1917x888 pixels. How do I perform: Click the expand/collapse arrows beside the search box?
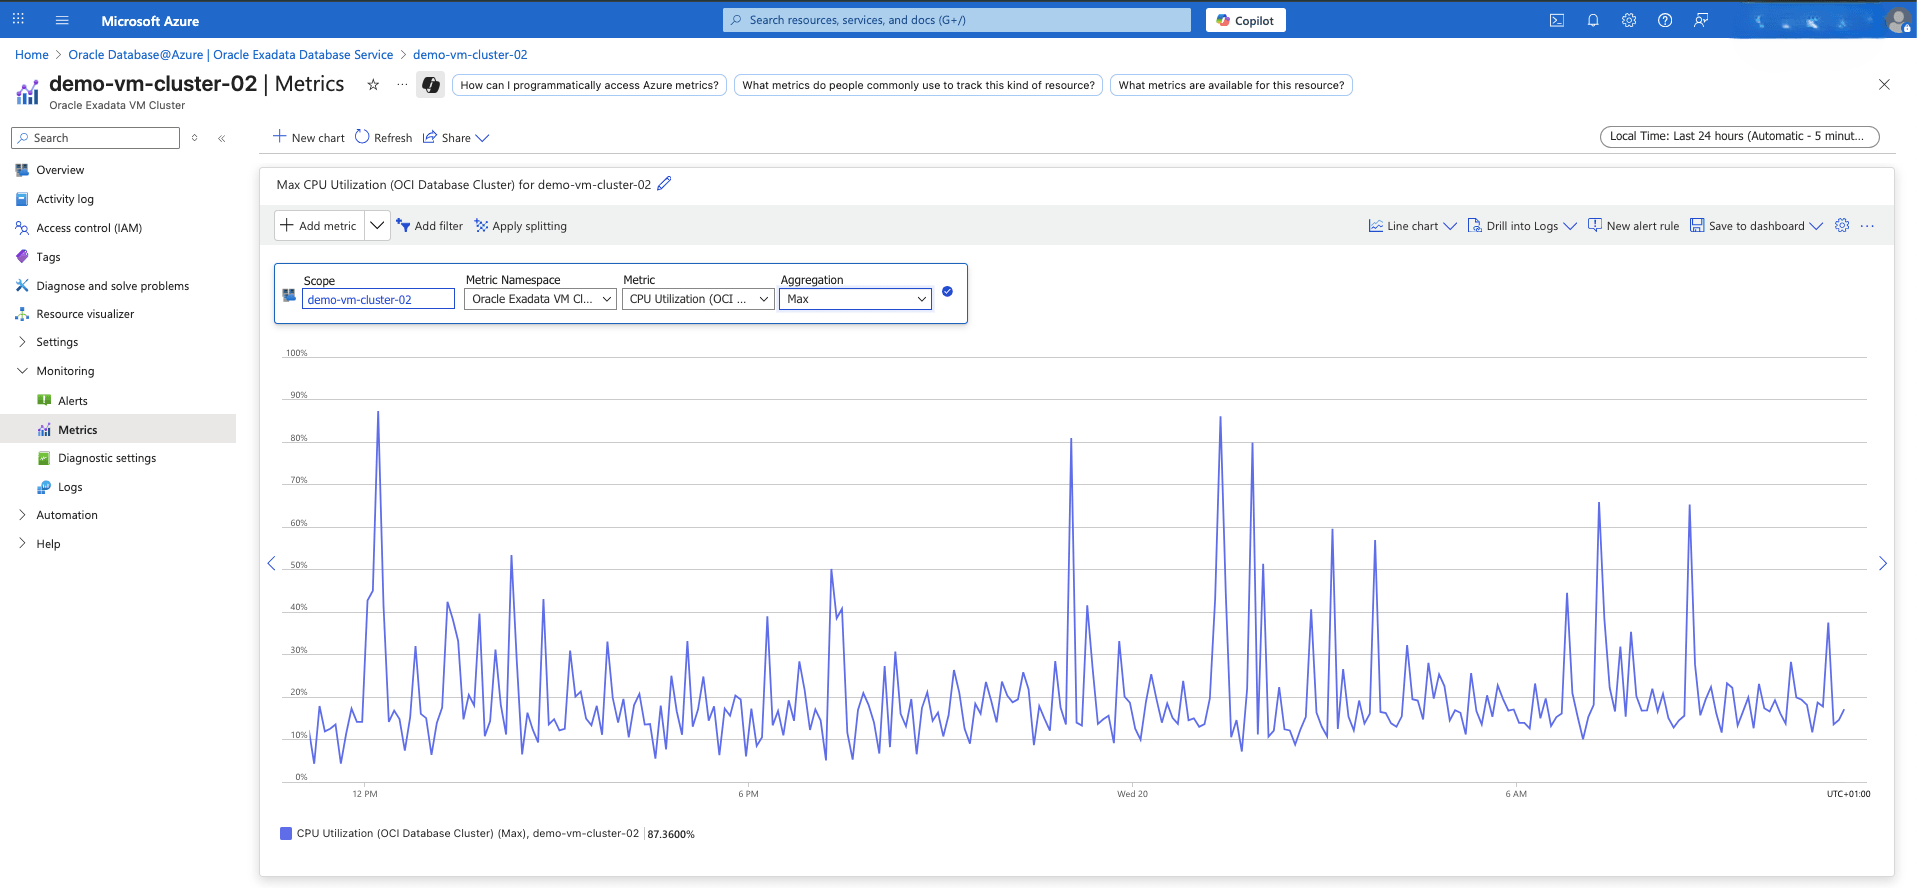click(194, 138)
